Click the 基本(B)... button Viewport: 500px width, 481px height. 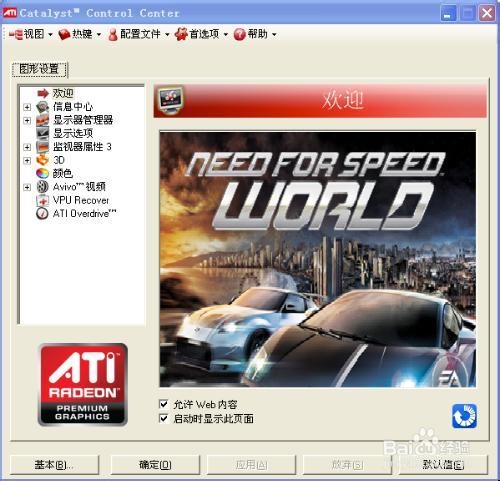pyautogui.click(x=55, y=465)
